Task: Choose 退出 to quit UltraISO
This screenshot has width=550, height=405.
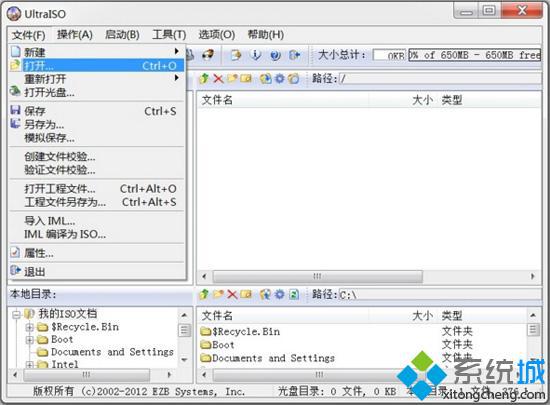Action: point(96,272)
